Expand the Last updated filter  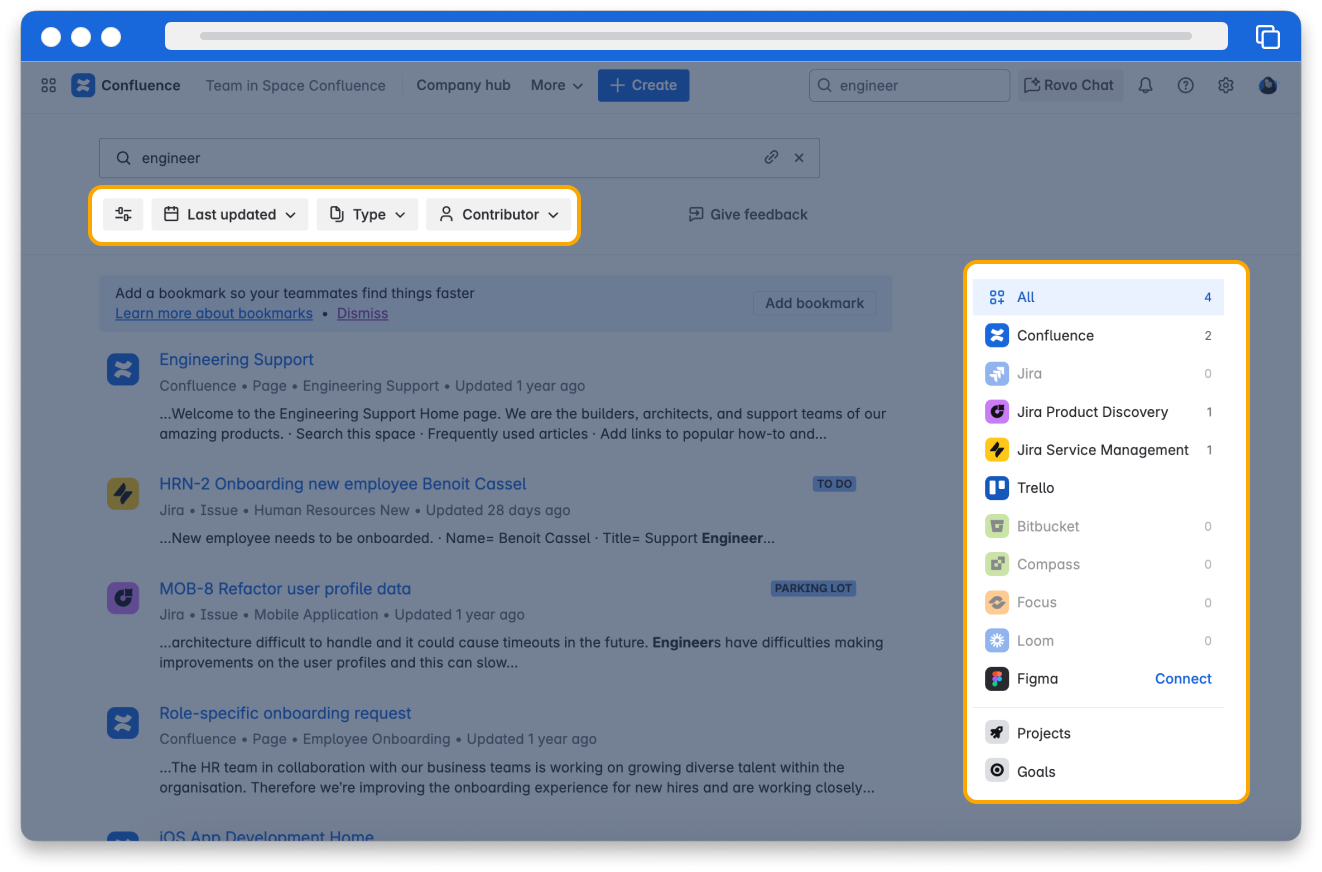pos(230,214)
